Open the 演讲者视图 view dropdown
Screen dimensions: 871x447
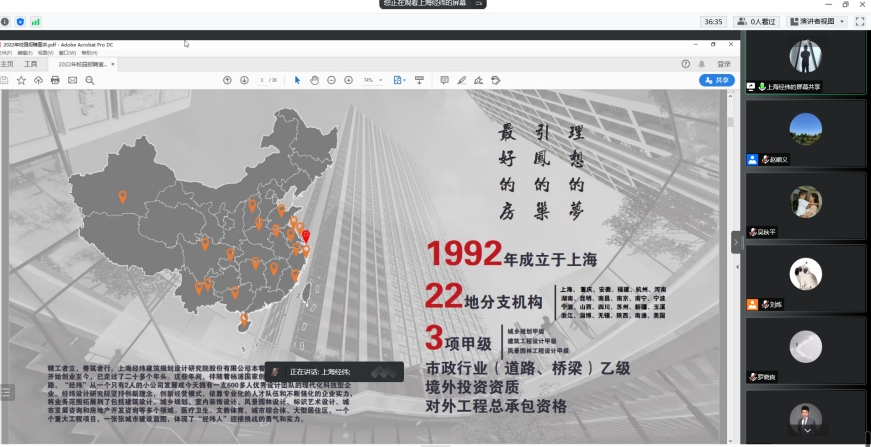(x=819, y=22)
